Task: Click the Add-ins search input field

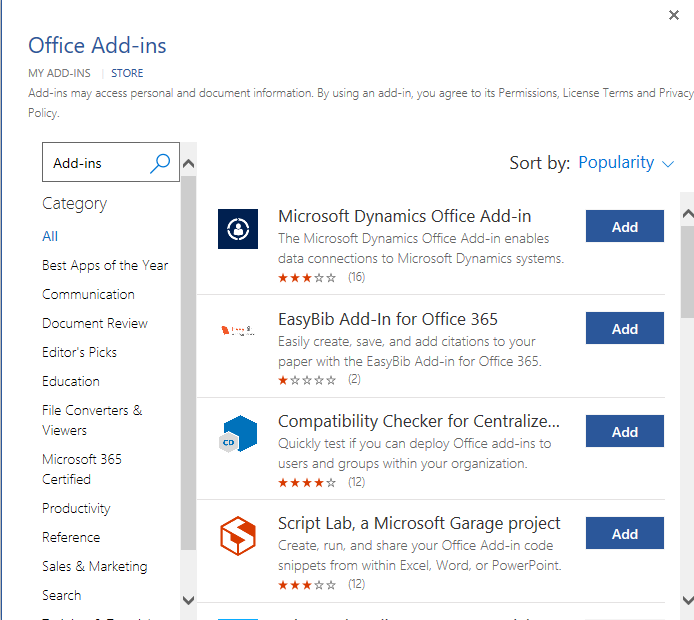Action: point(96,163)
